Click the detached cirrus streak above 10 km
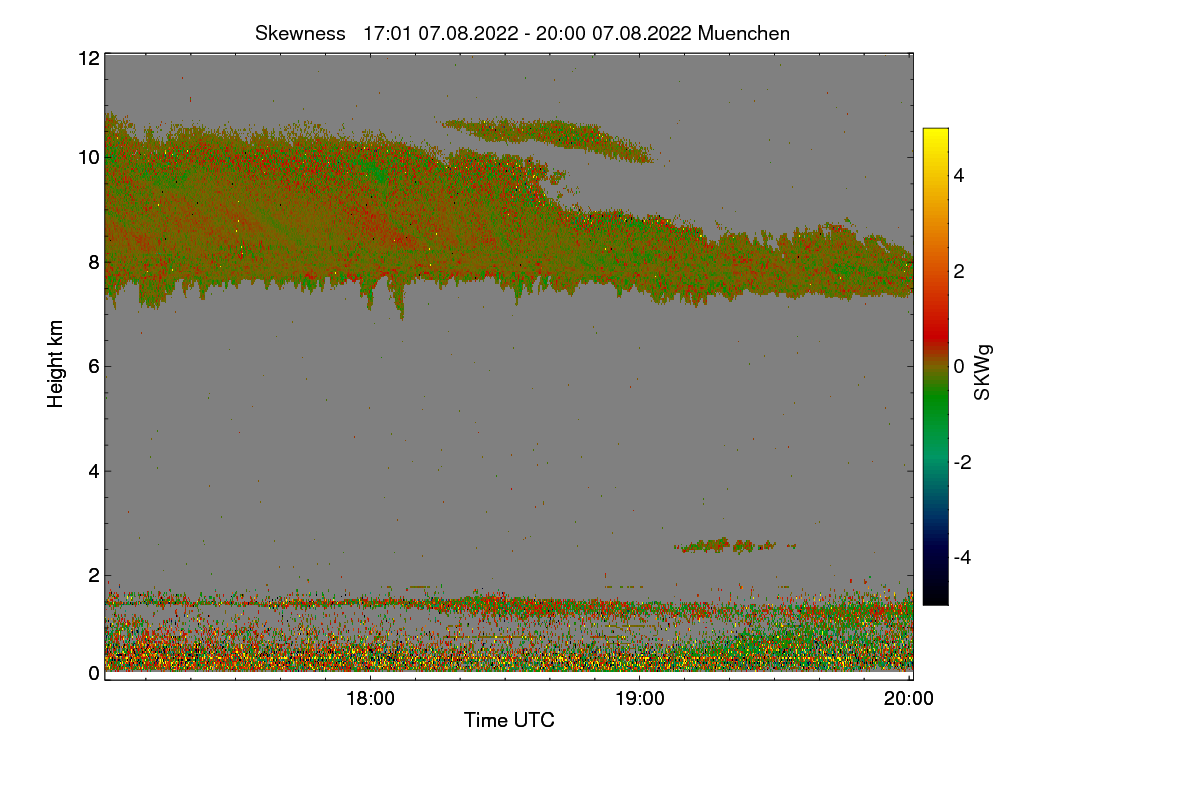 coord(548,139)
